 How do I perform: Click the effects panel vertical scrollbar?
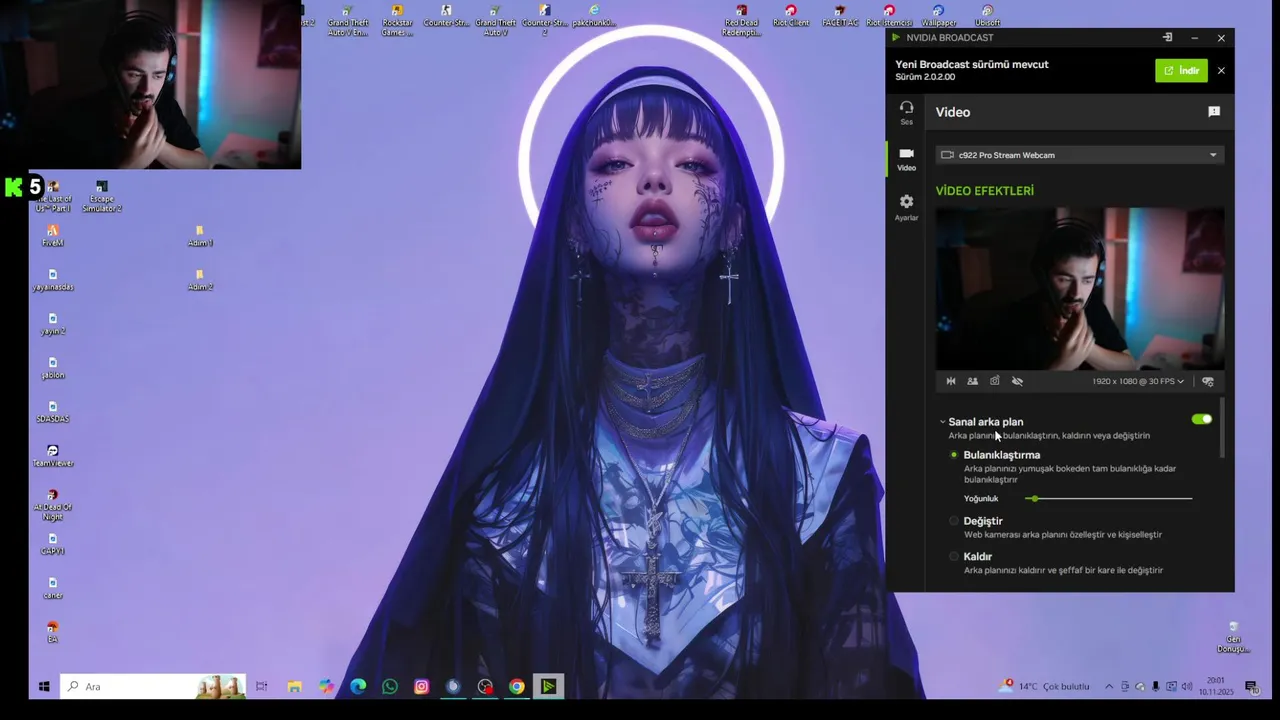[x=1222, y=428]
